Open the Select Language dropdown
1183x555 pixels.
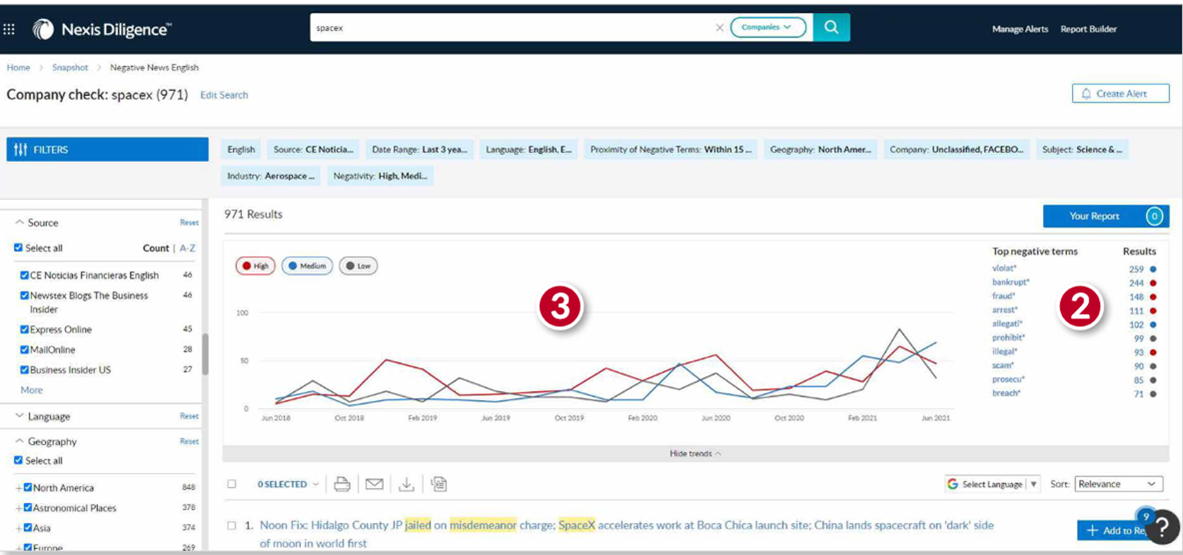(x=993, y=484)
